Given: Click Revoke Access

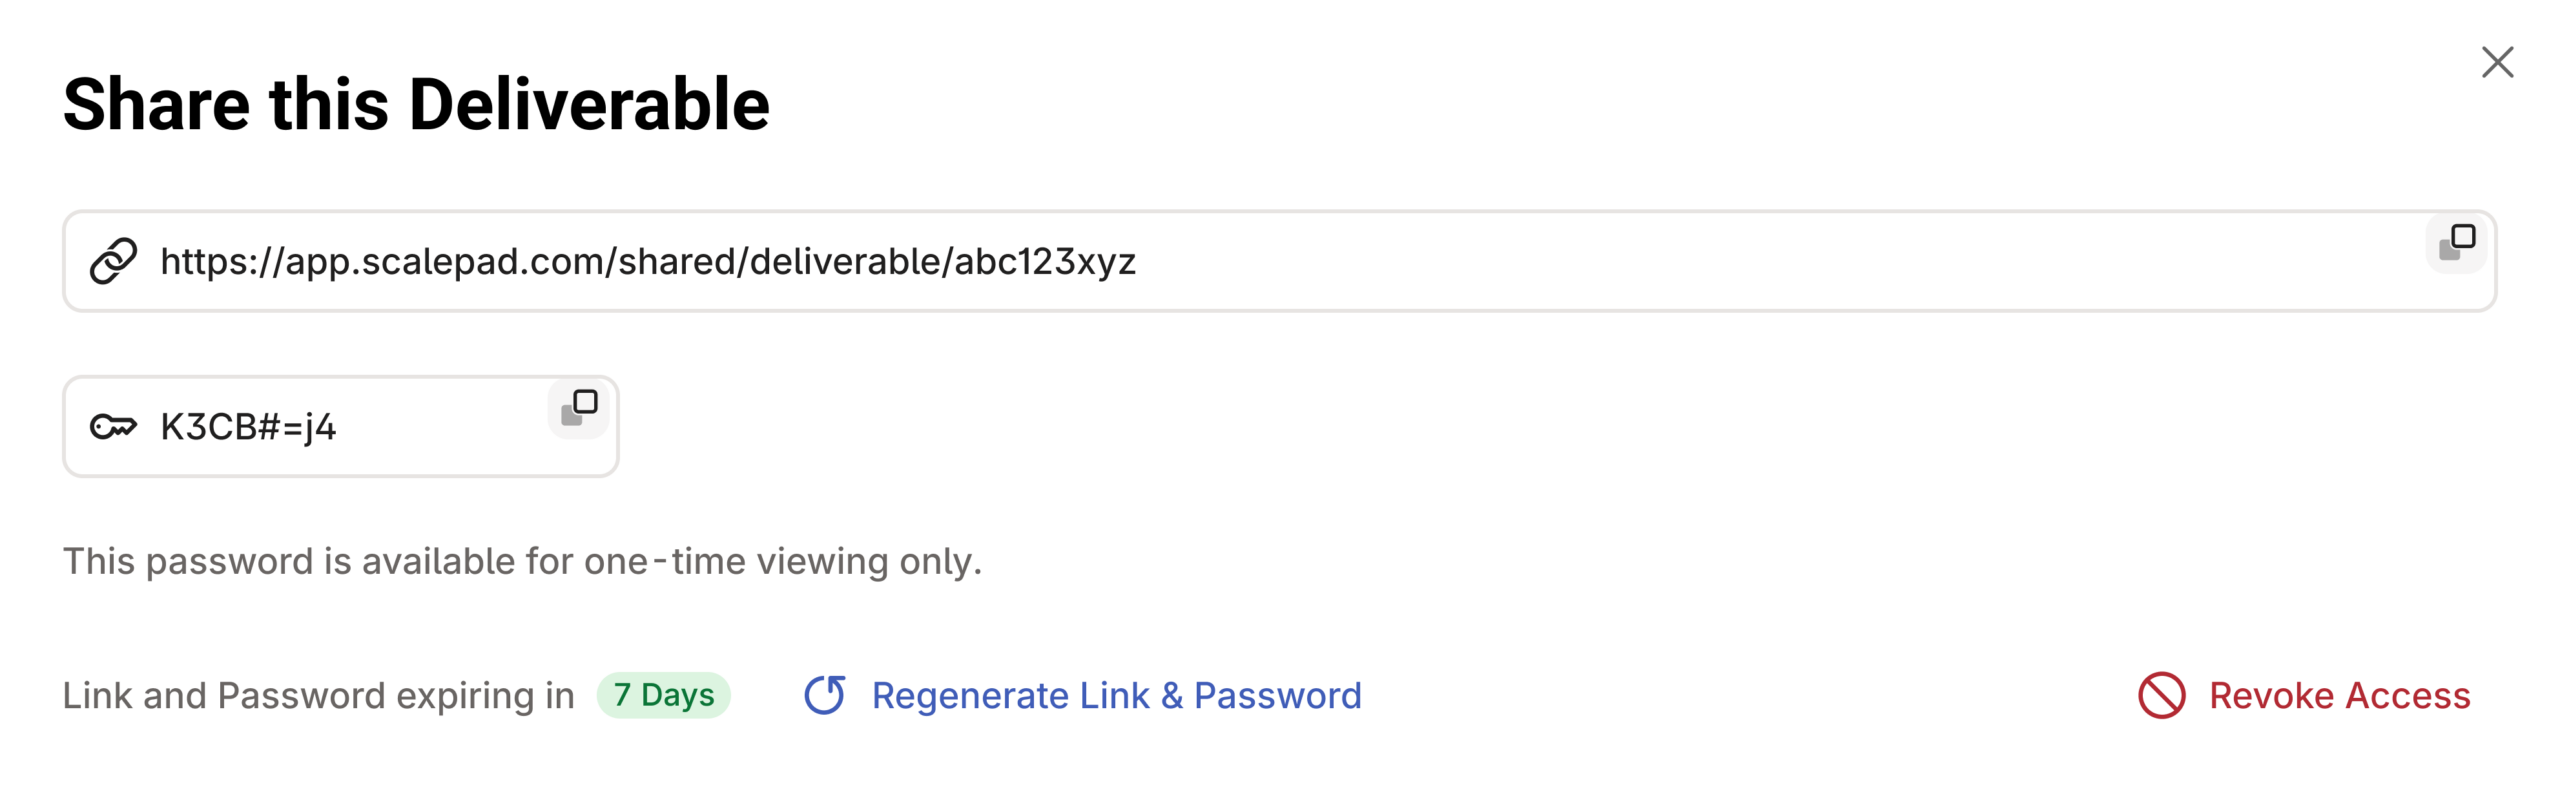Looking at the screenshot, I should pyautogui.click(x=2339, y=694).
